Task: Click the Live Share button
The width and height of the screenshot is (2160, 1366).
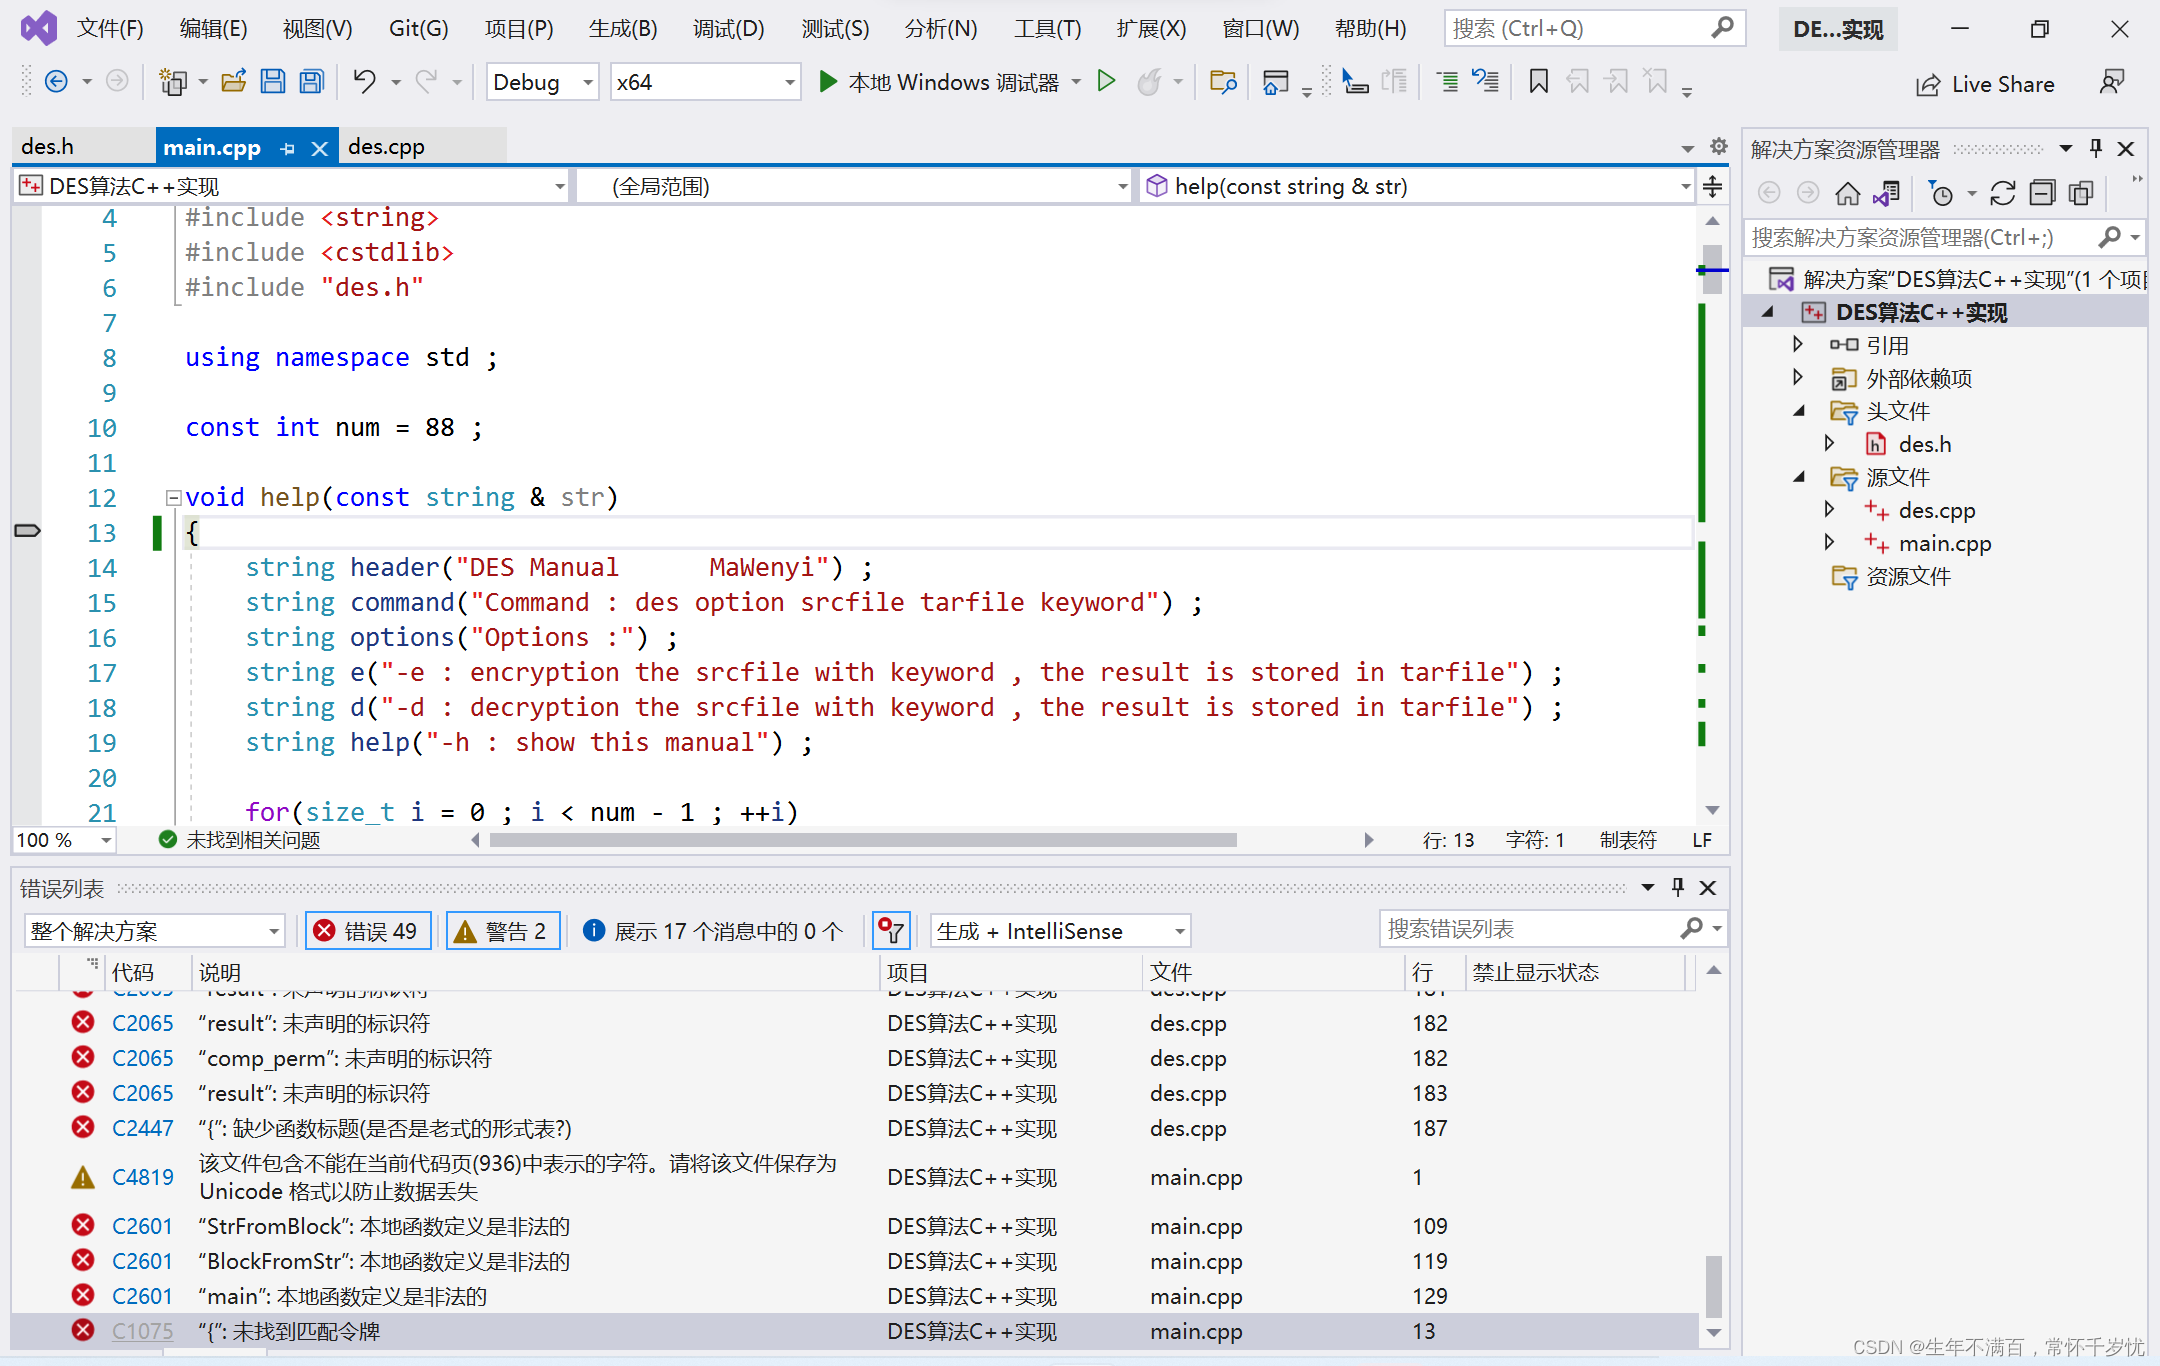Action: [x=1985, y=85]
